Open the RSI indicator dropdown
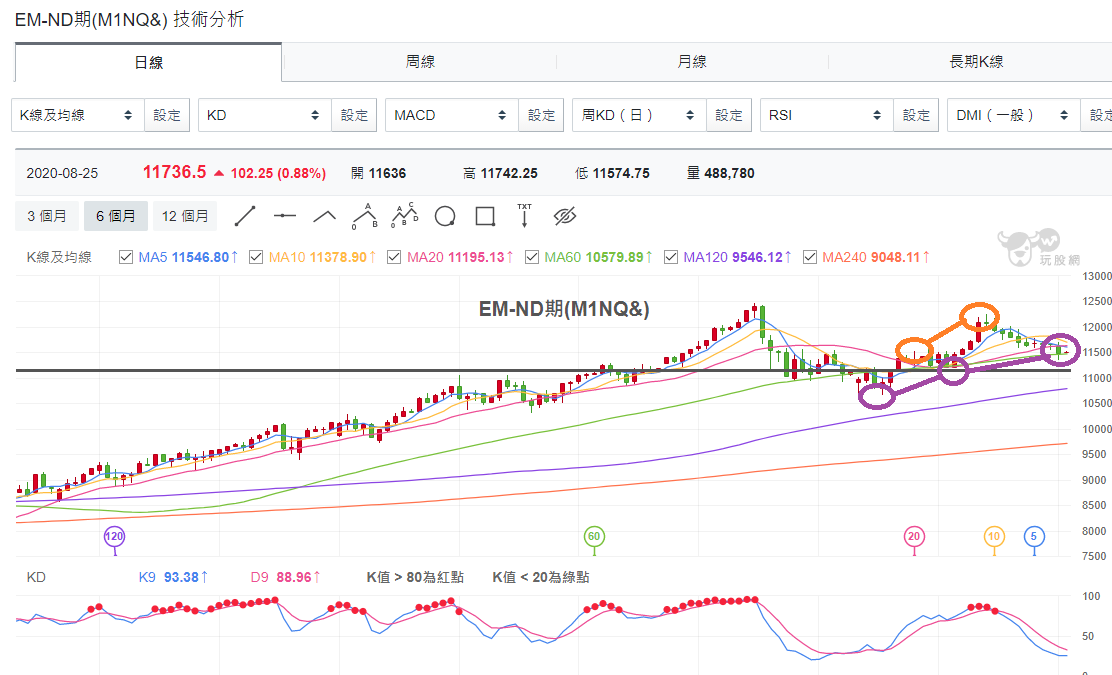The width and height of the screenshot is (1112, 675). tap(826, 115)
